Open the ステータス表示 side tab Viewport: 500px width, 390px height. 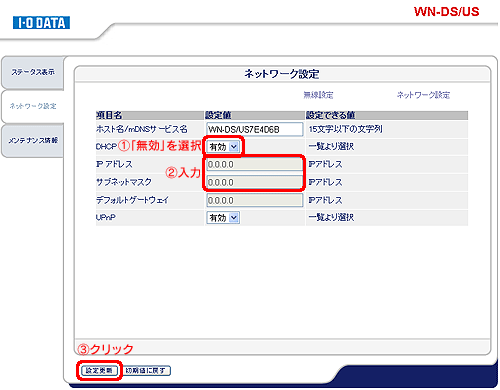tap(32, 72)
